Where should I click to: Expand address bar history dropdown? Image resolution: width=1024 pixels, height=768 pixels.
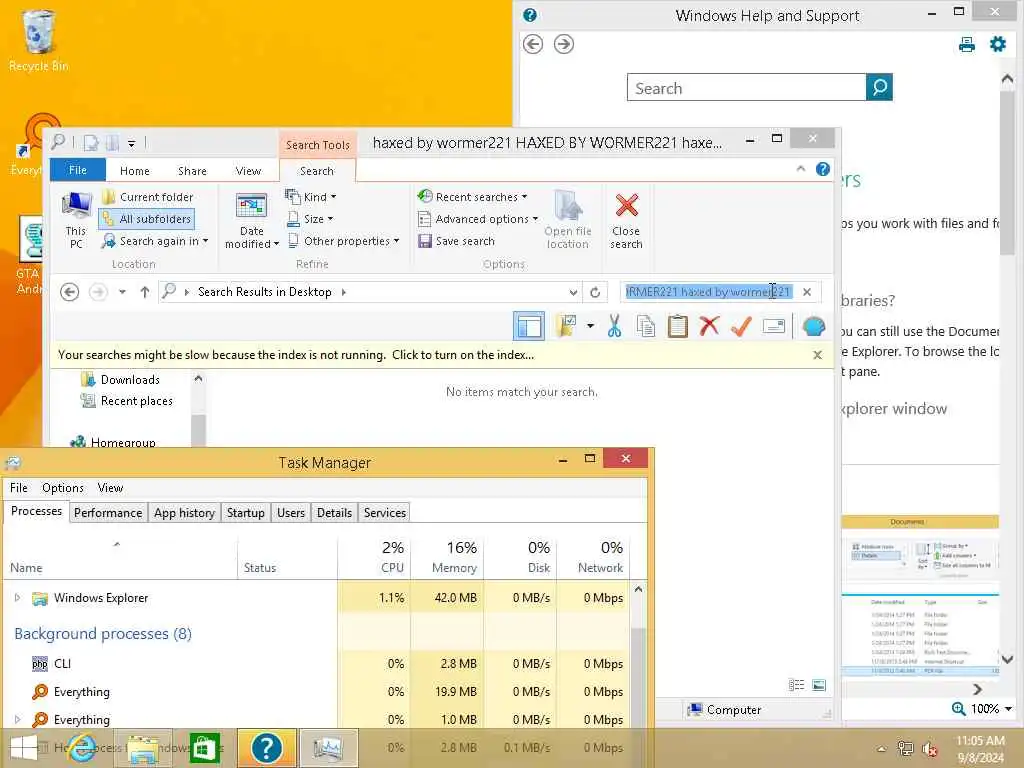click(573, 292)
